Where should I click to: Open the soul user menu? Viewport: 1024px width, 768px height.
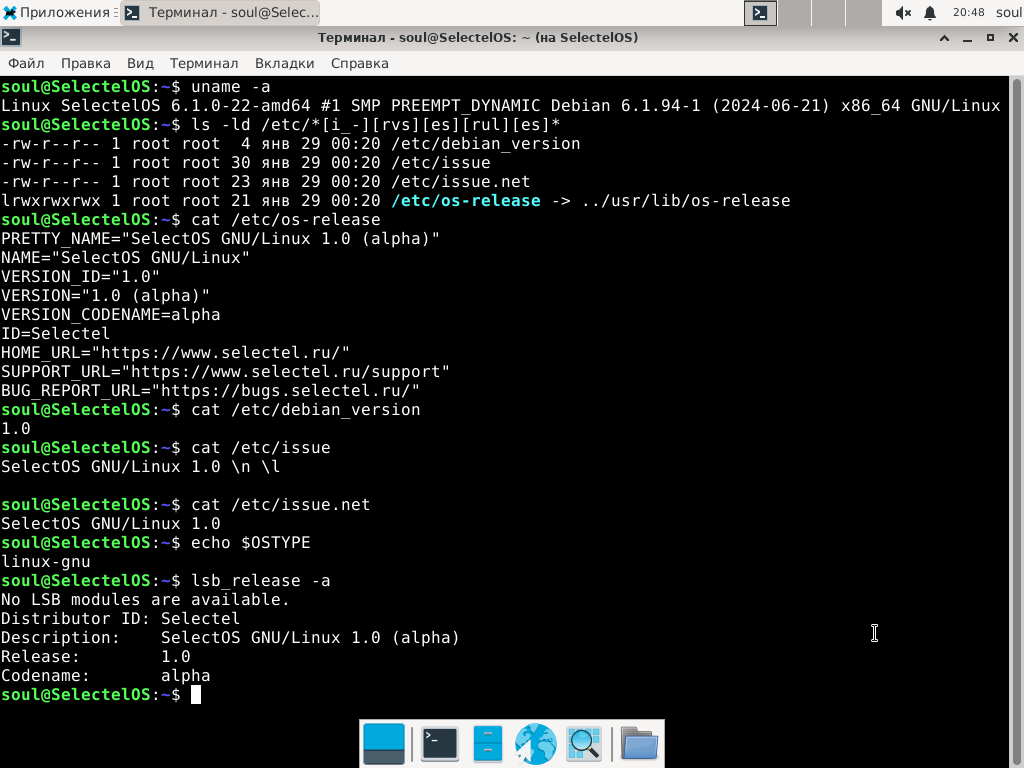point(1009,12)
